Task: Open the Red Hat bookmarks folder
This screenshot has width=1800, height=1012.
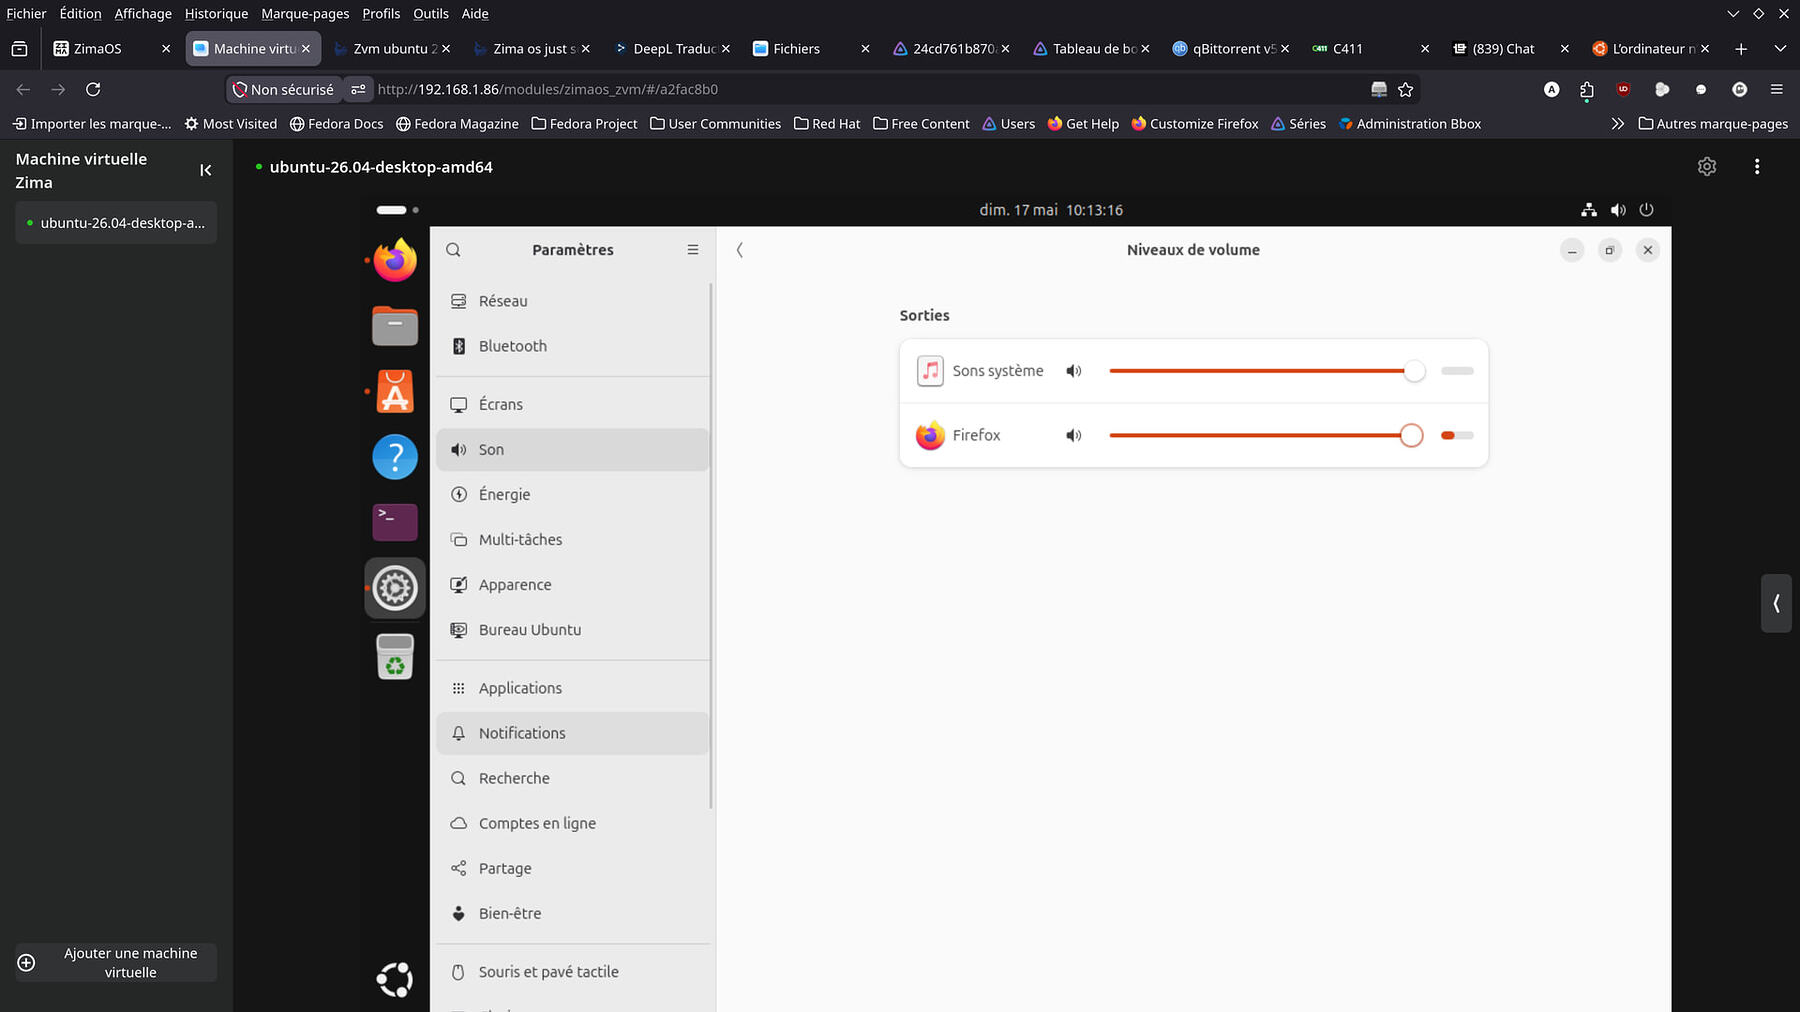Action: tap(827, 124)
